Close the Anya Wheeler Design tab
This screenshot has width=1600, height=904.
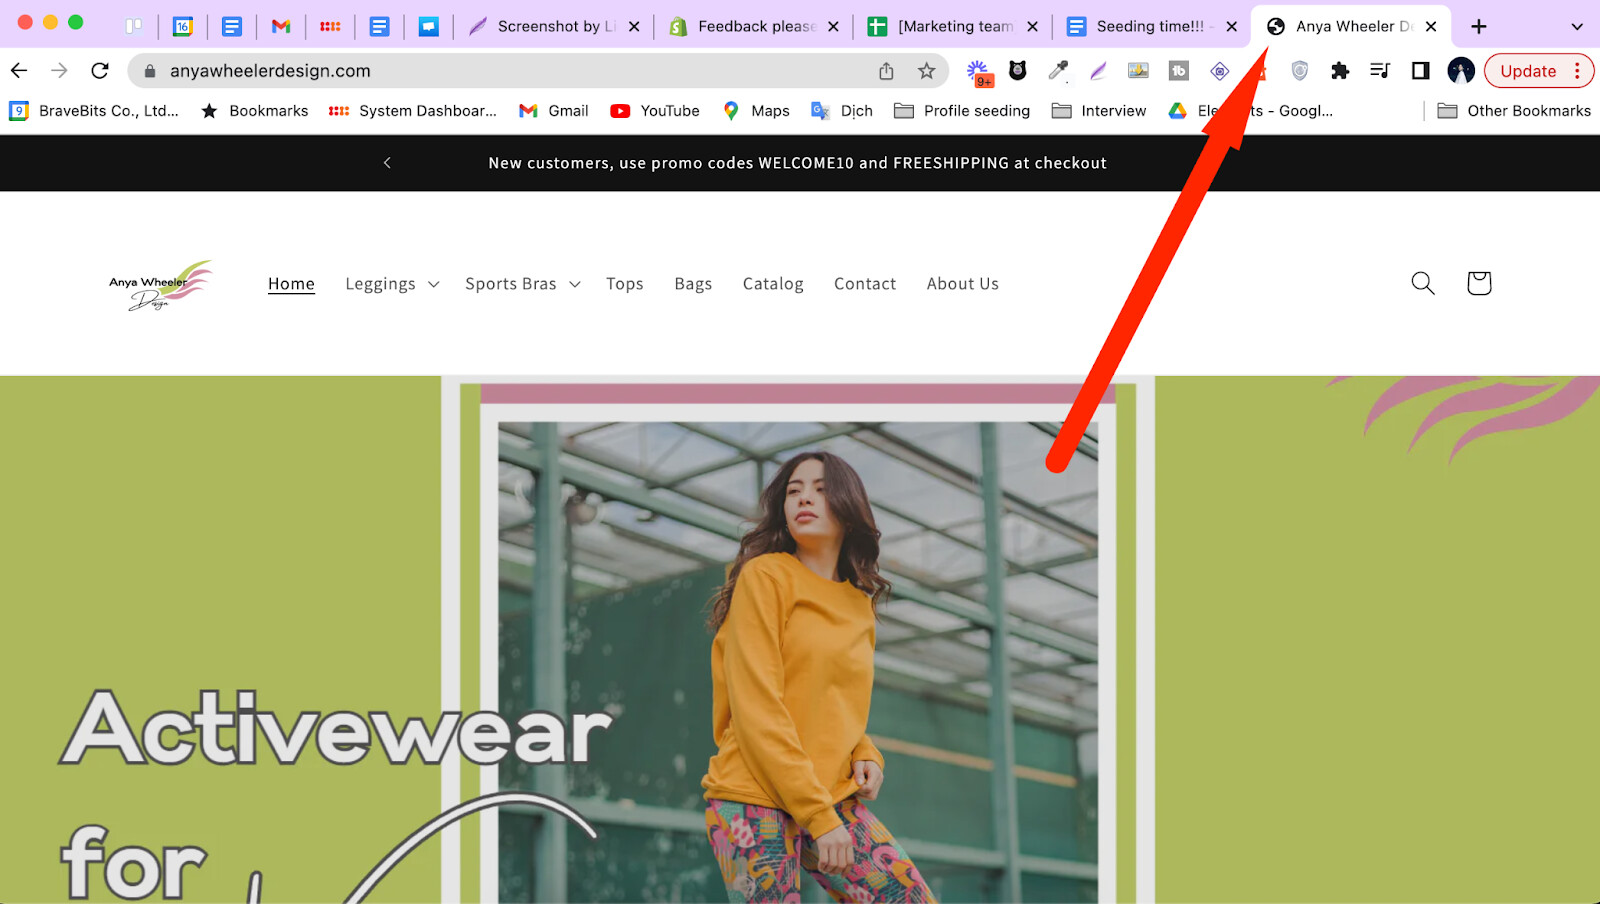pos(1431,27)
